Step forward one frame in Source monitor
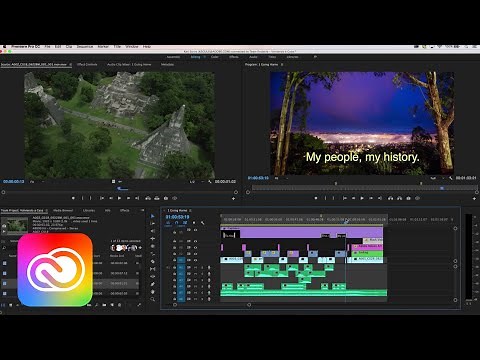Viewport: 480px width, 360px height. coord(128,198)
